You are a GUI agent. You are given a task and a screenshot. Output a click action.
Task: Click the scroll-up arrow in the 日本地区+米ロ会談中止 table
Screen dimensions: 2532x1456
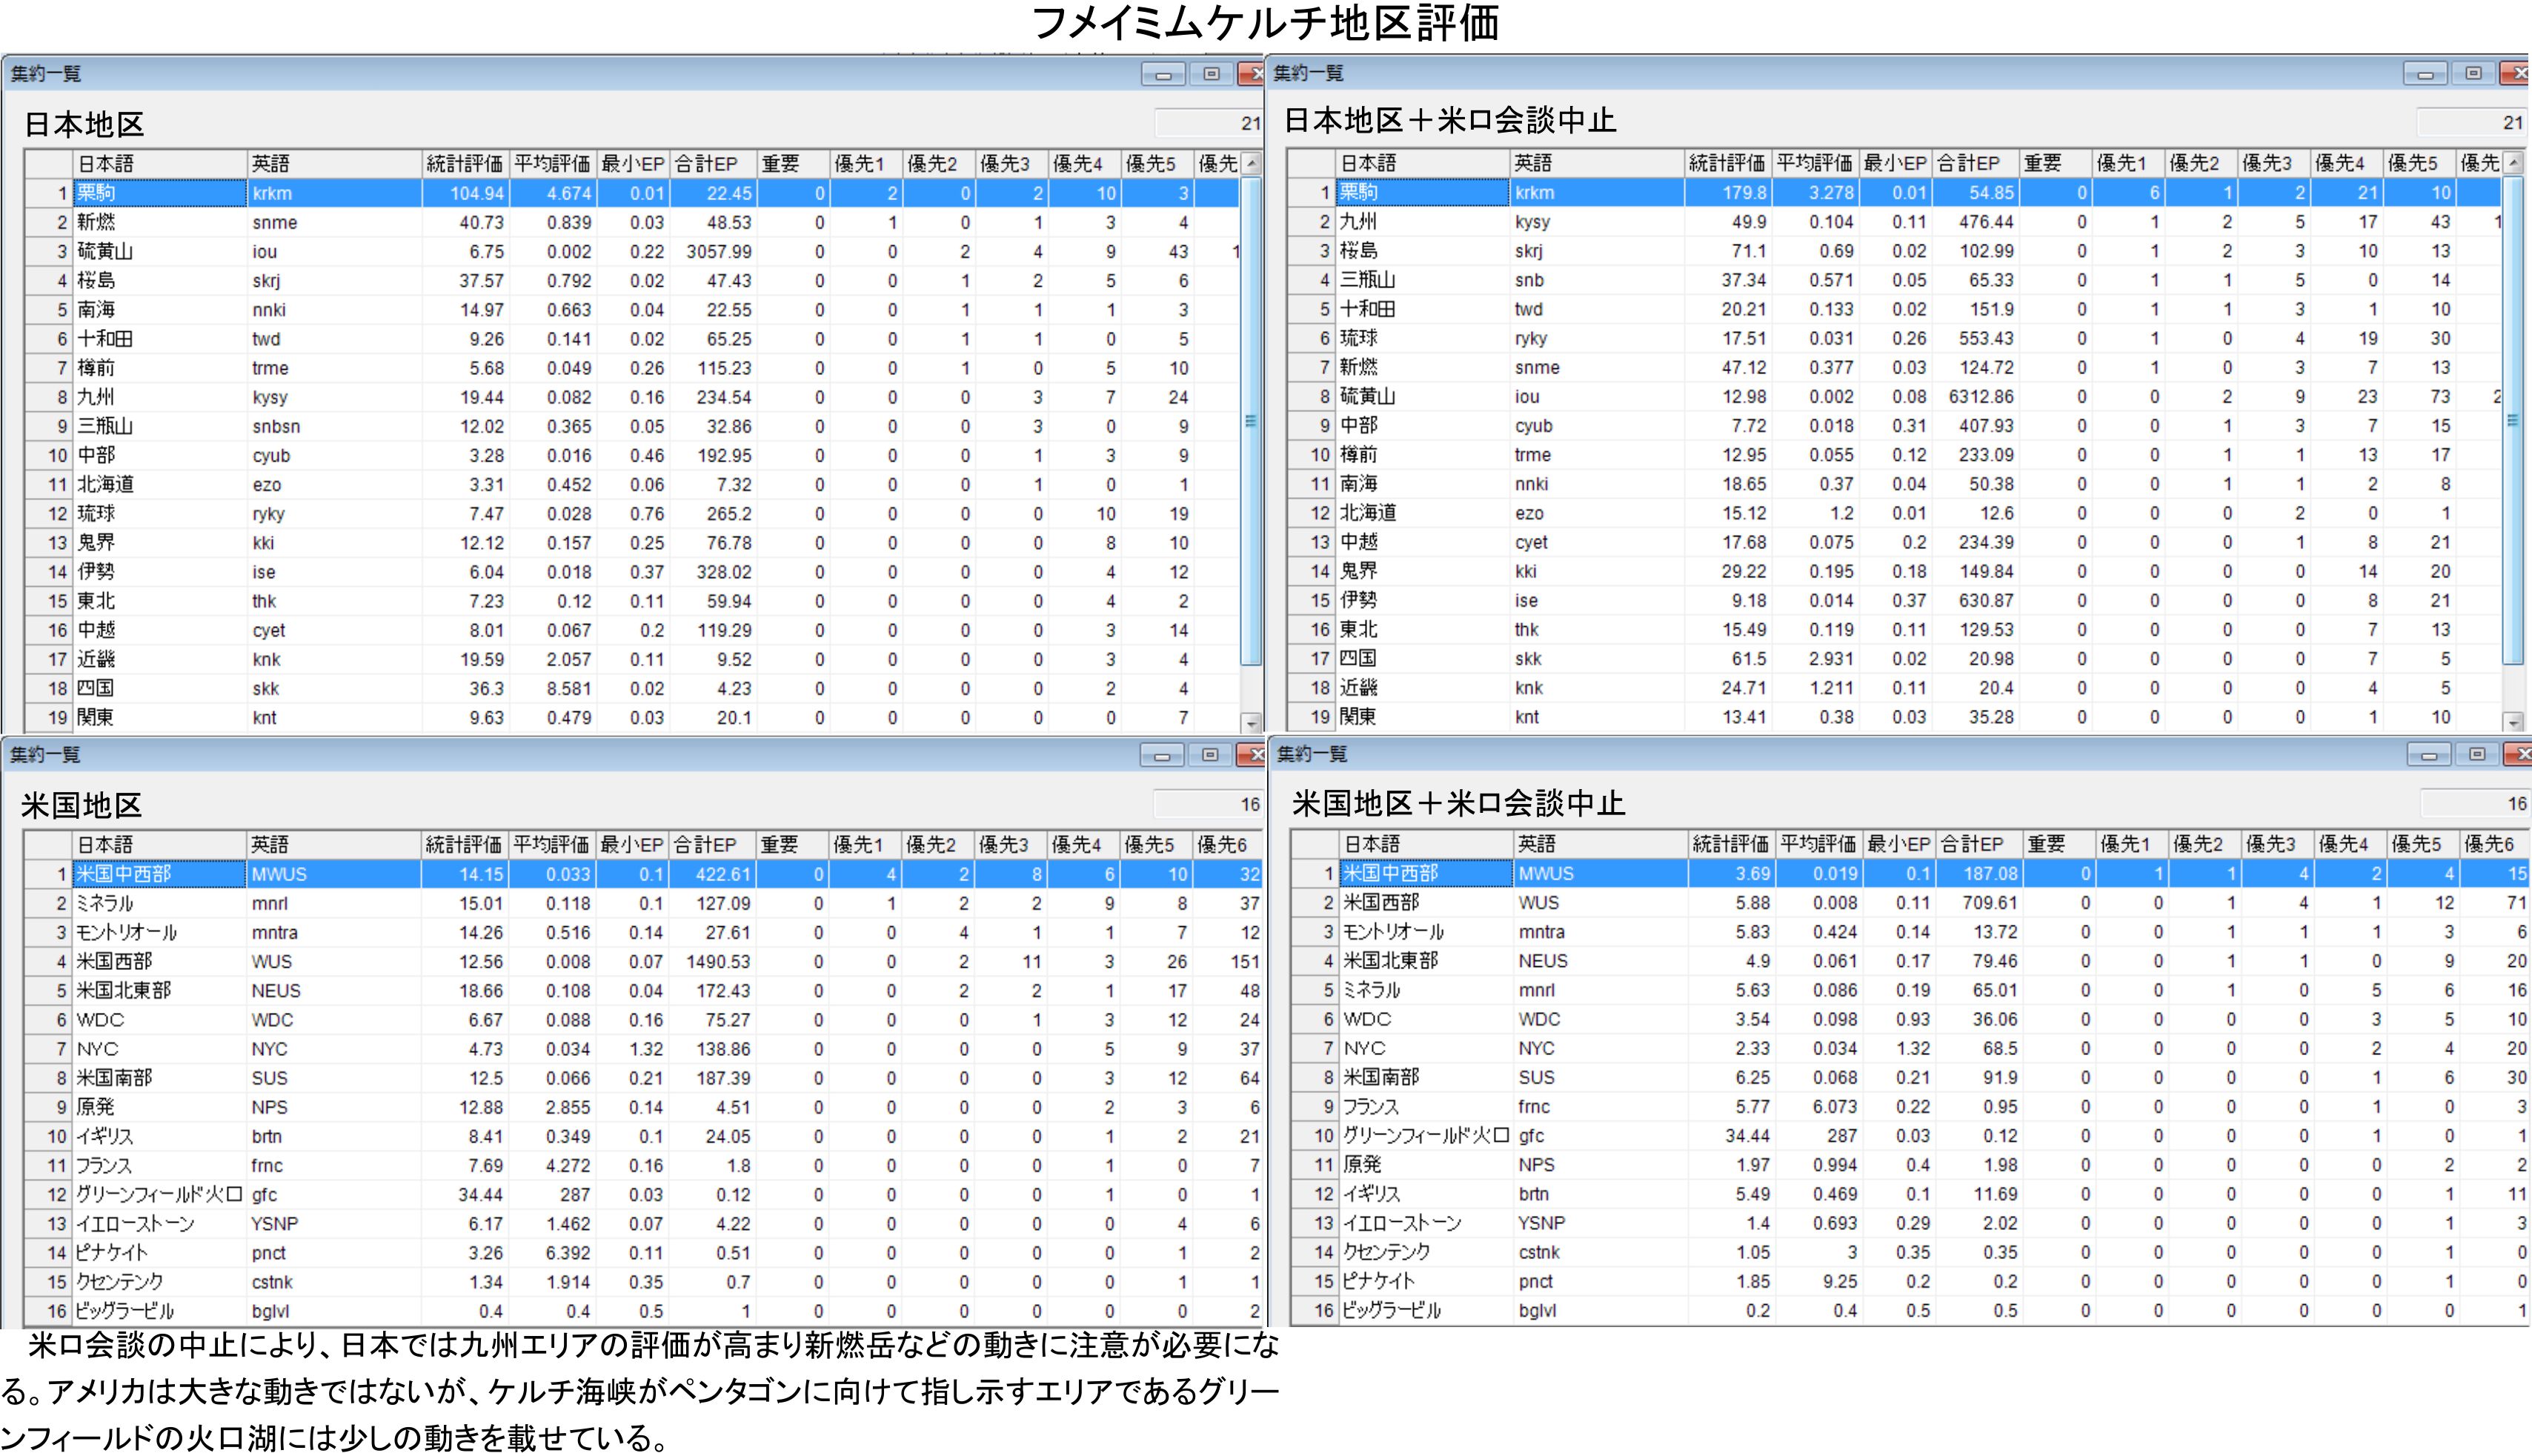pyautogui.click(x=2514, y=162)
